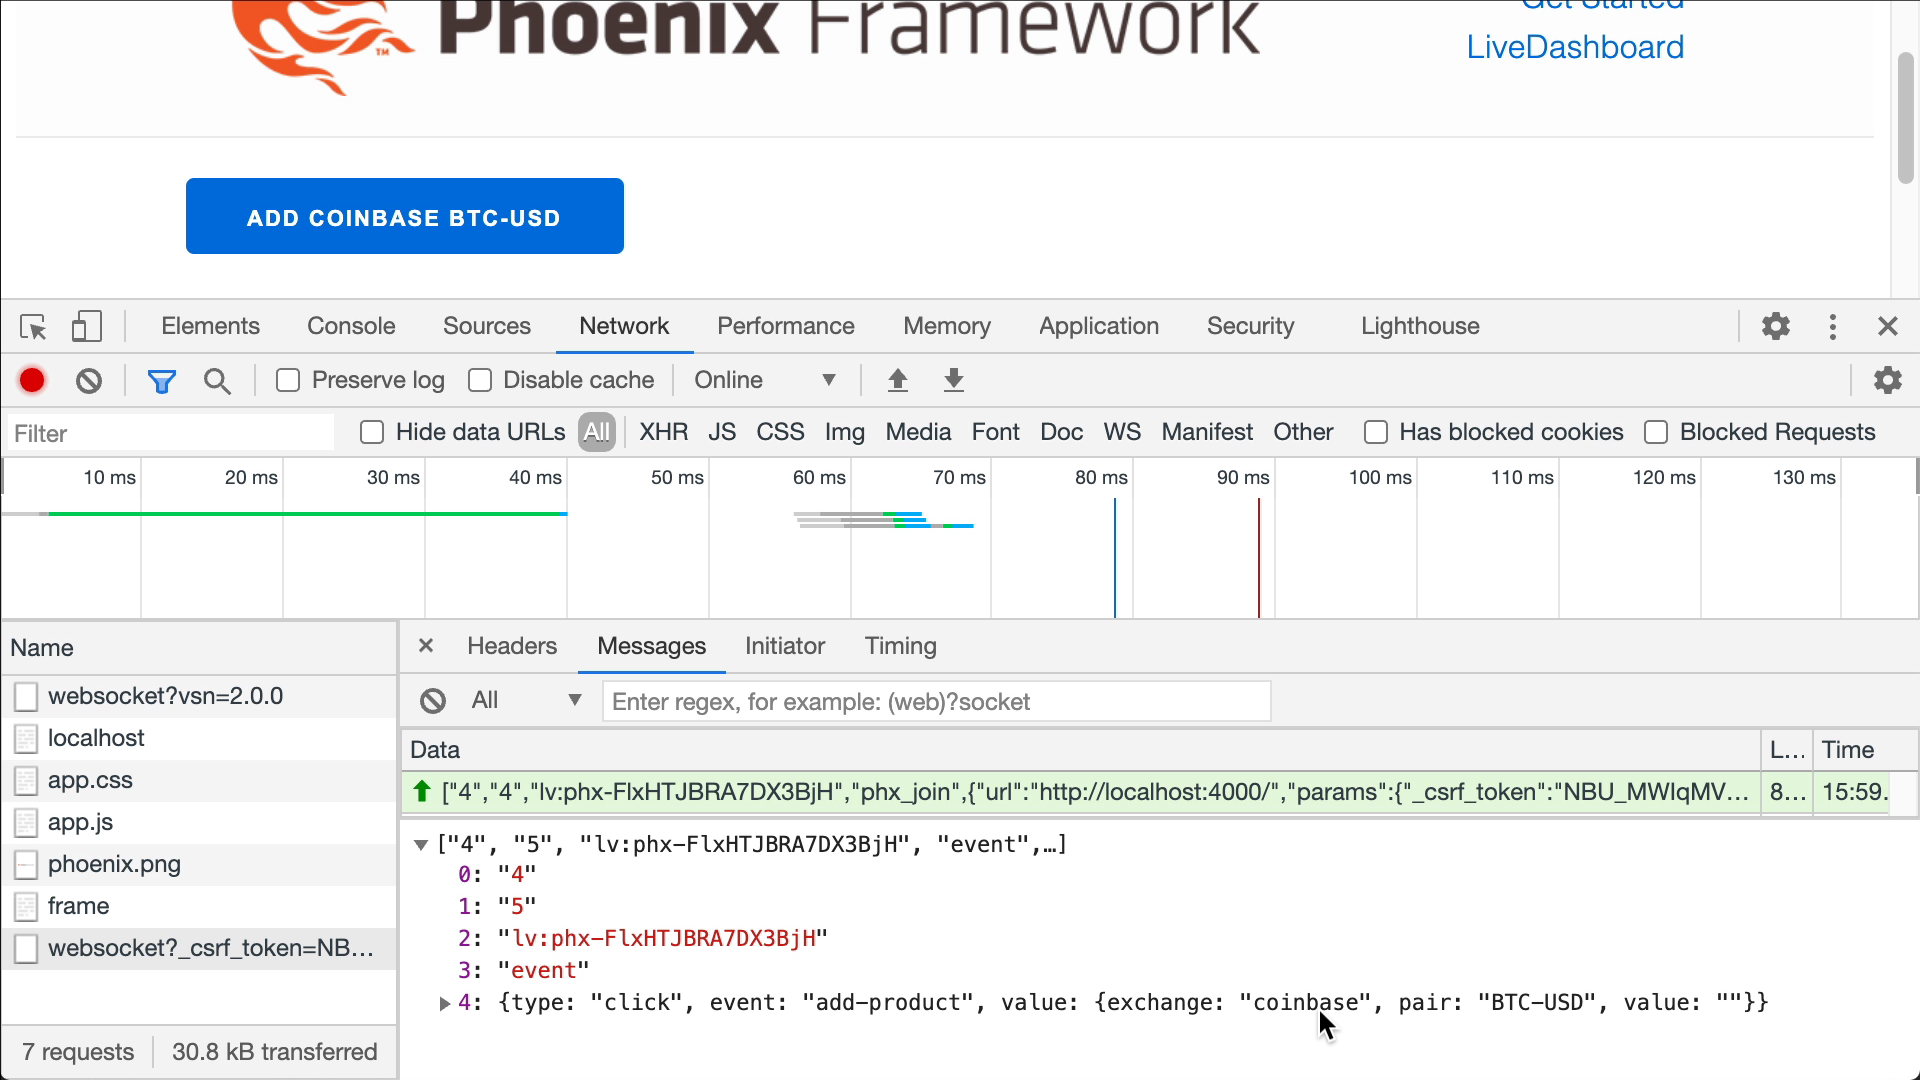Switch to the Elements tab
The image size is (1920, 1080).
tap(210, 326)
